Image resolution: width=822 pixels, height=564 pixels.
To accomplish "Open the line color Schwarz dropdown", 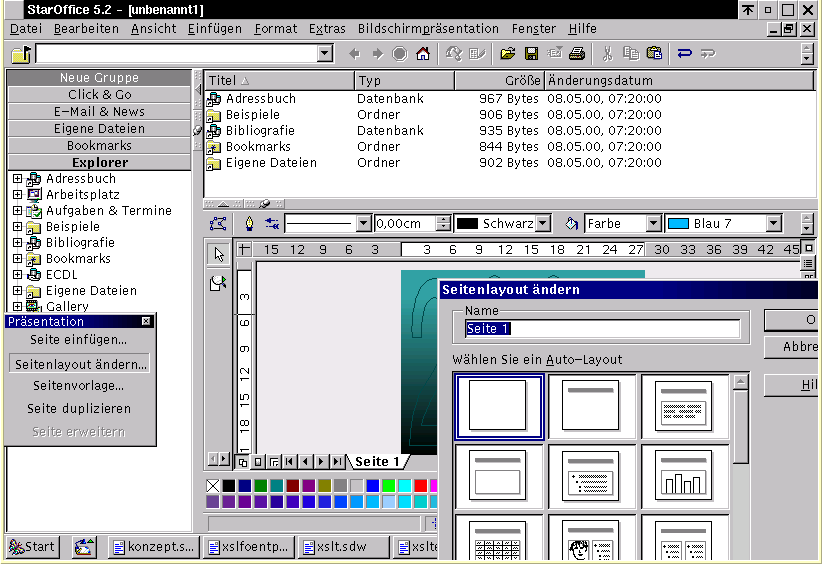I will pyautogui.click(x=543, y=224).
